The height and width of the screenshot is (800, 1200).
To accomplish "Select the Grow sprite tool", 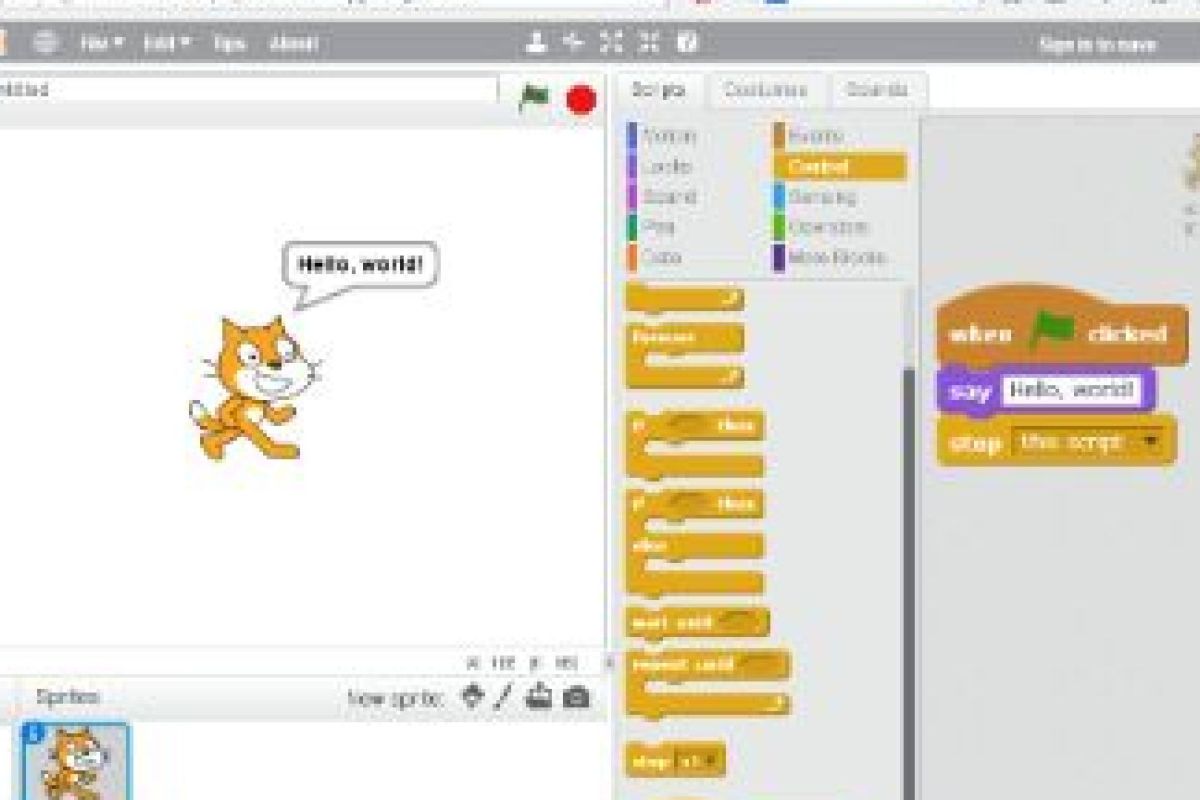I will [611, 42].
